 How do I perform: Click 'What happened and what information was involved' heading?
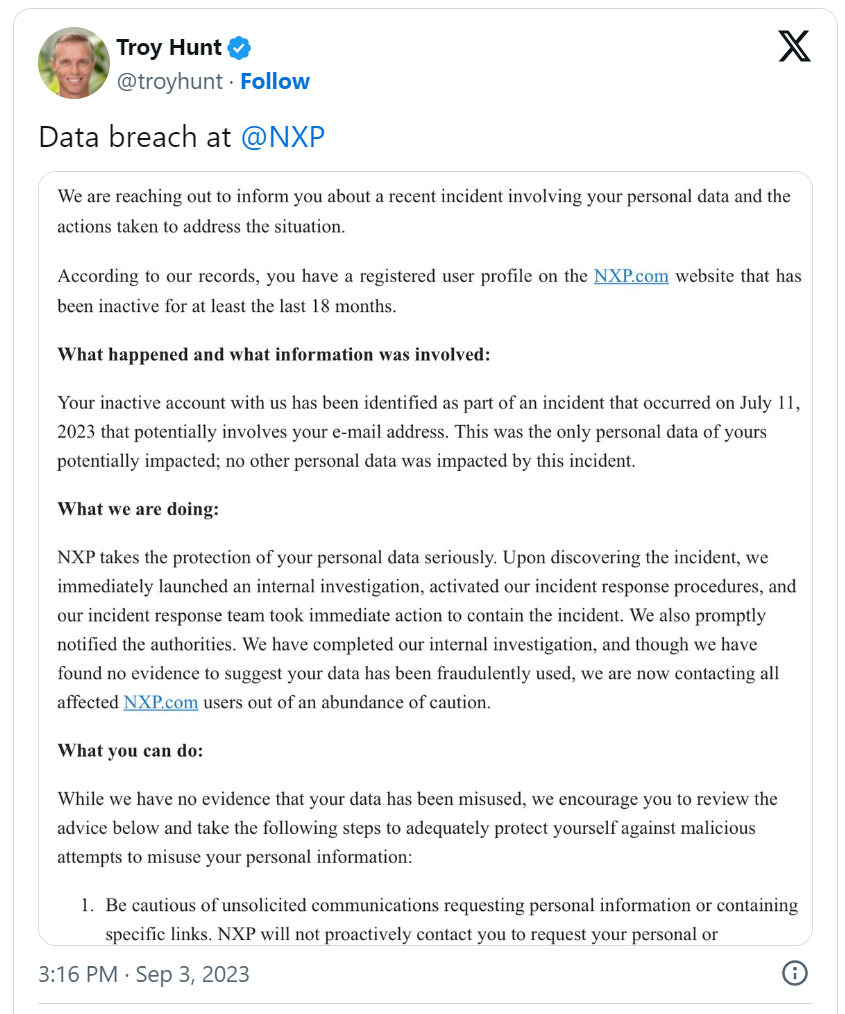pos(273,354)
